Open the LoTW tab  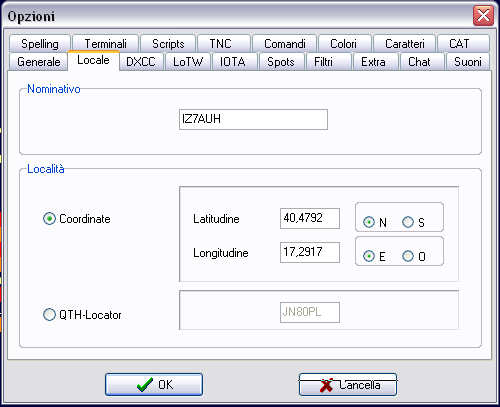(188, 62)
